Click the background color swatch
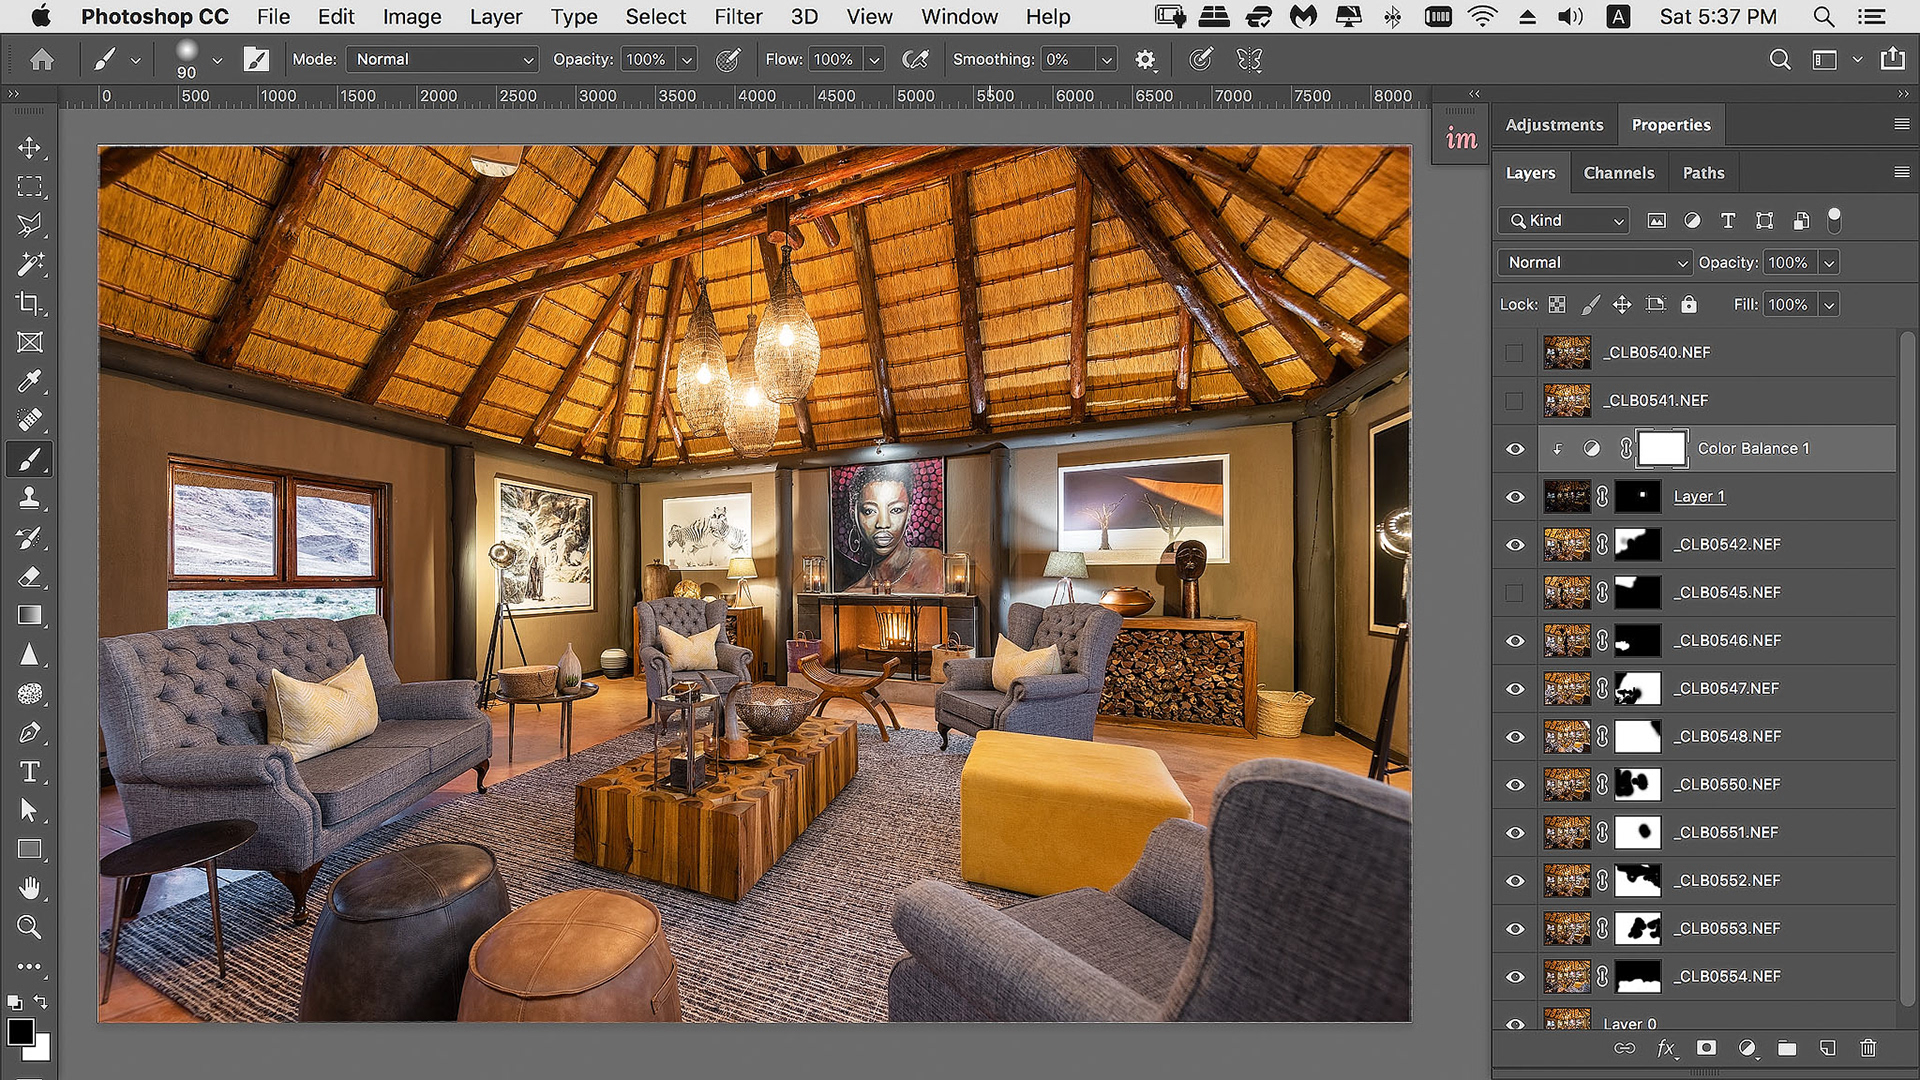The image size is (1920, 1080). tap(41, 1052)
